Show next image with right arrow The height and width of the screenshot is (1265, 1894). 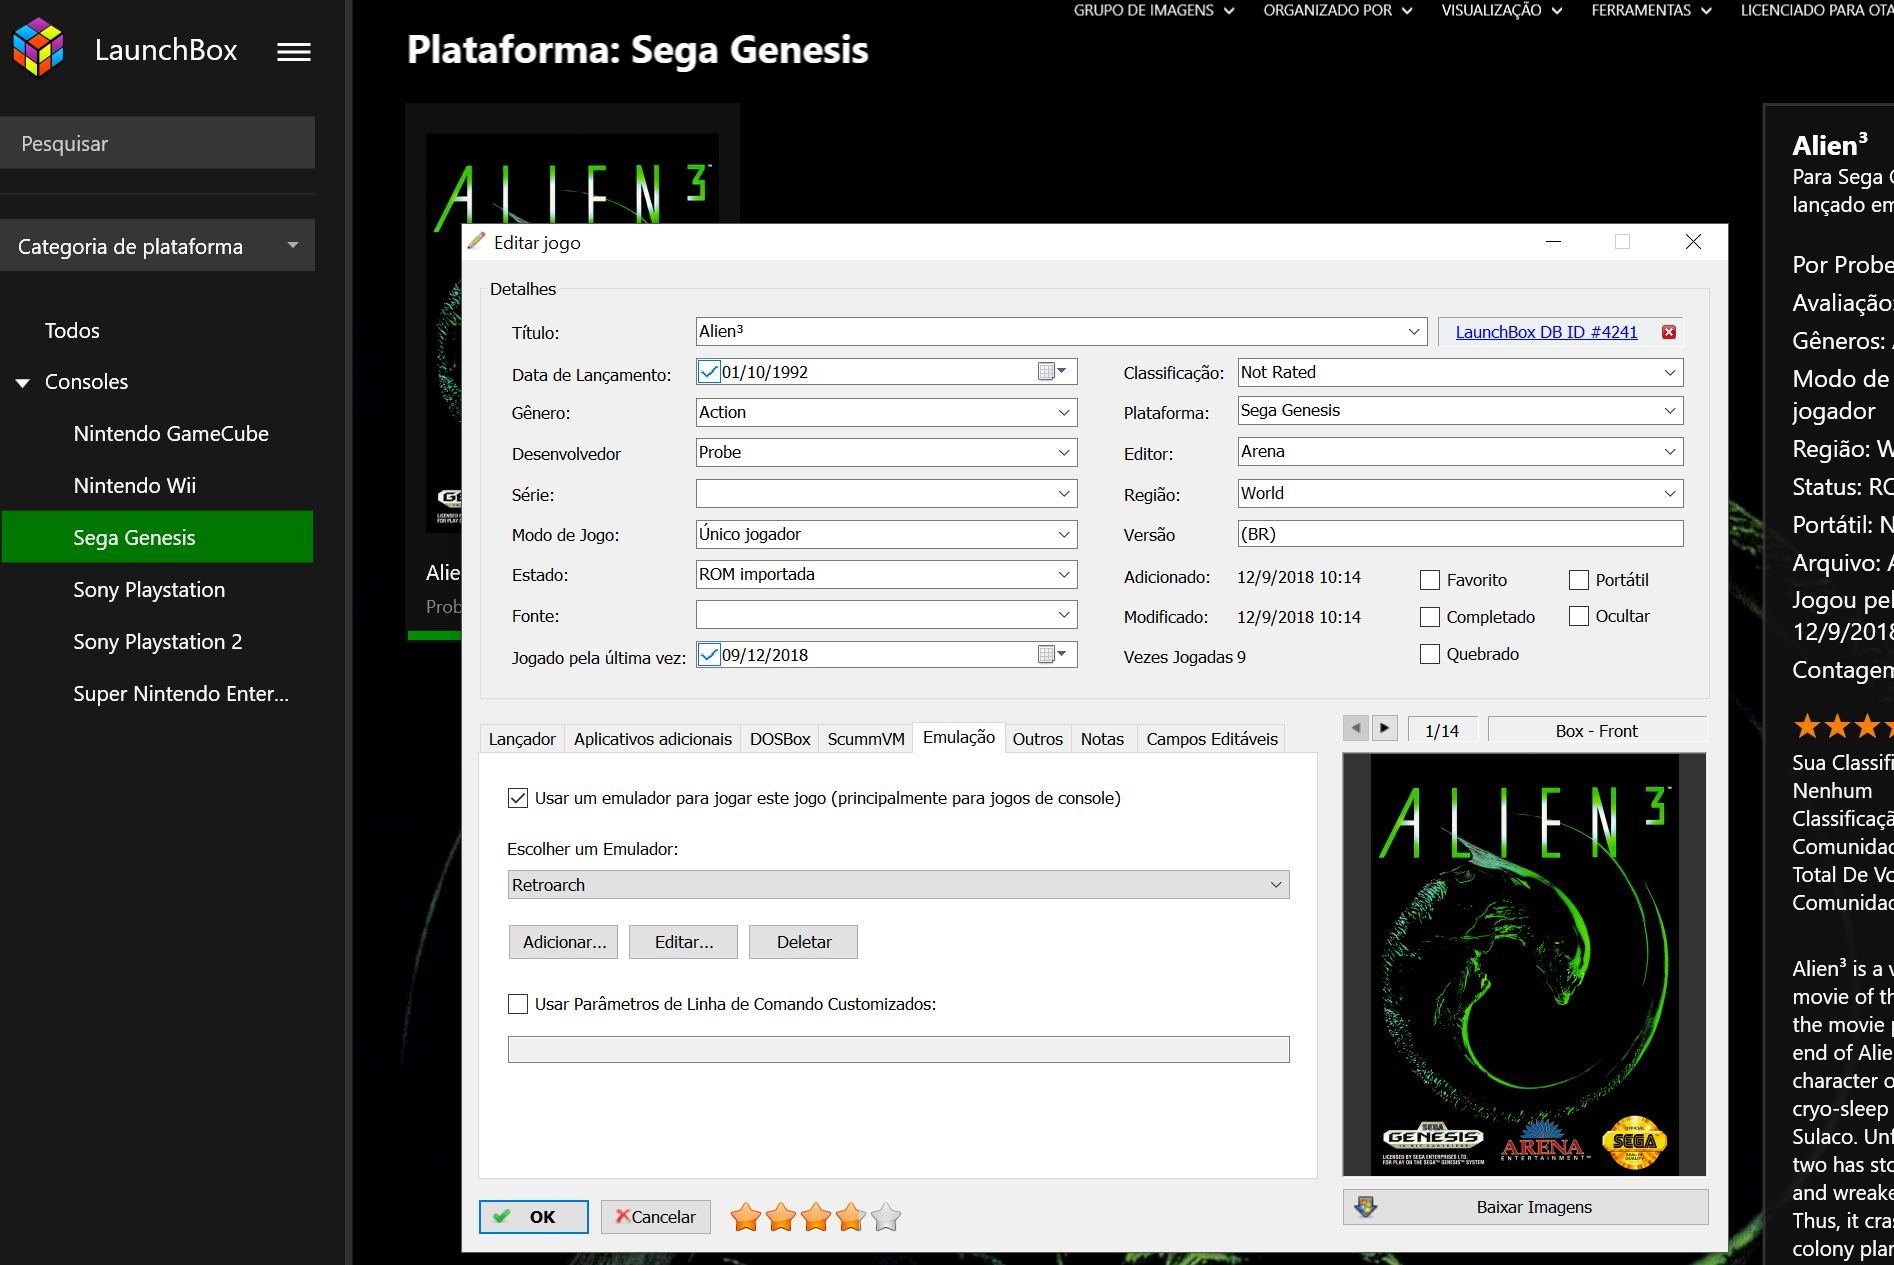point(1384,728)
